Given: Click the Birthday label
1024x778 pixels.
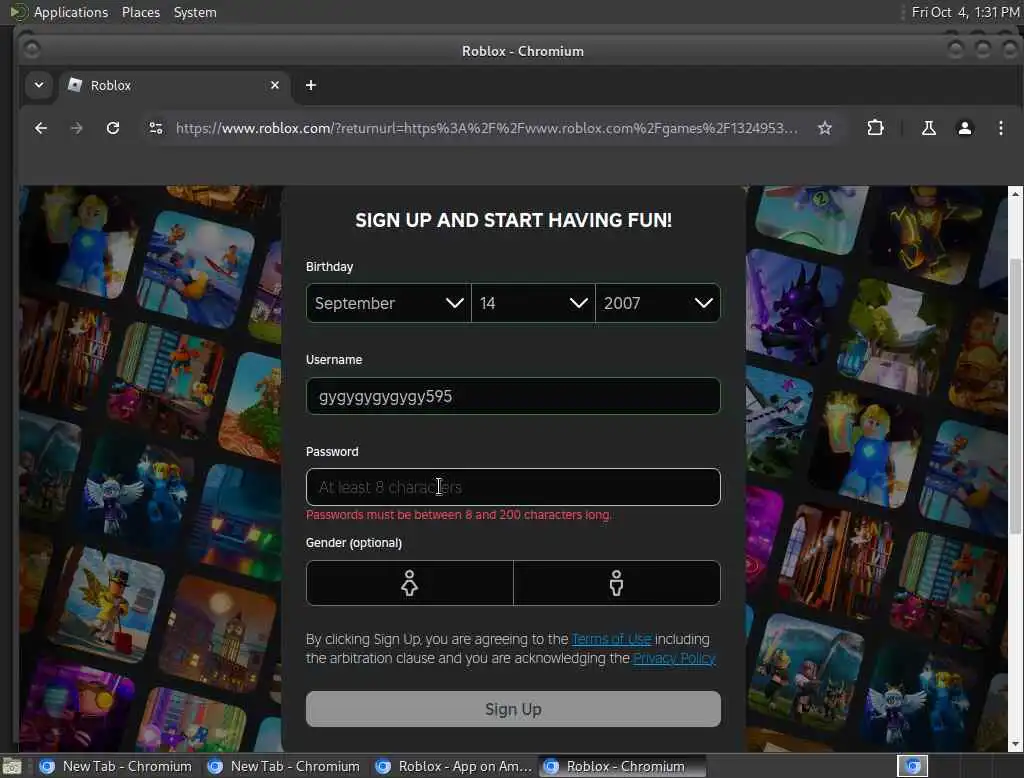Looking at the screenshot, I should 329,267.
